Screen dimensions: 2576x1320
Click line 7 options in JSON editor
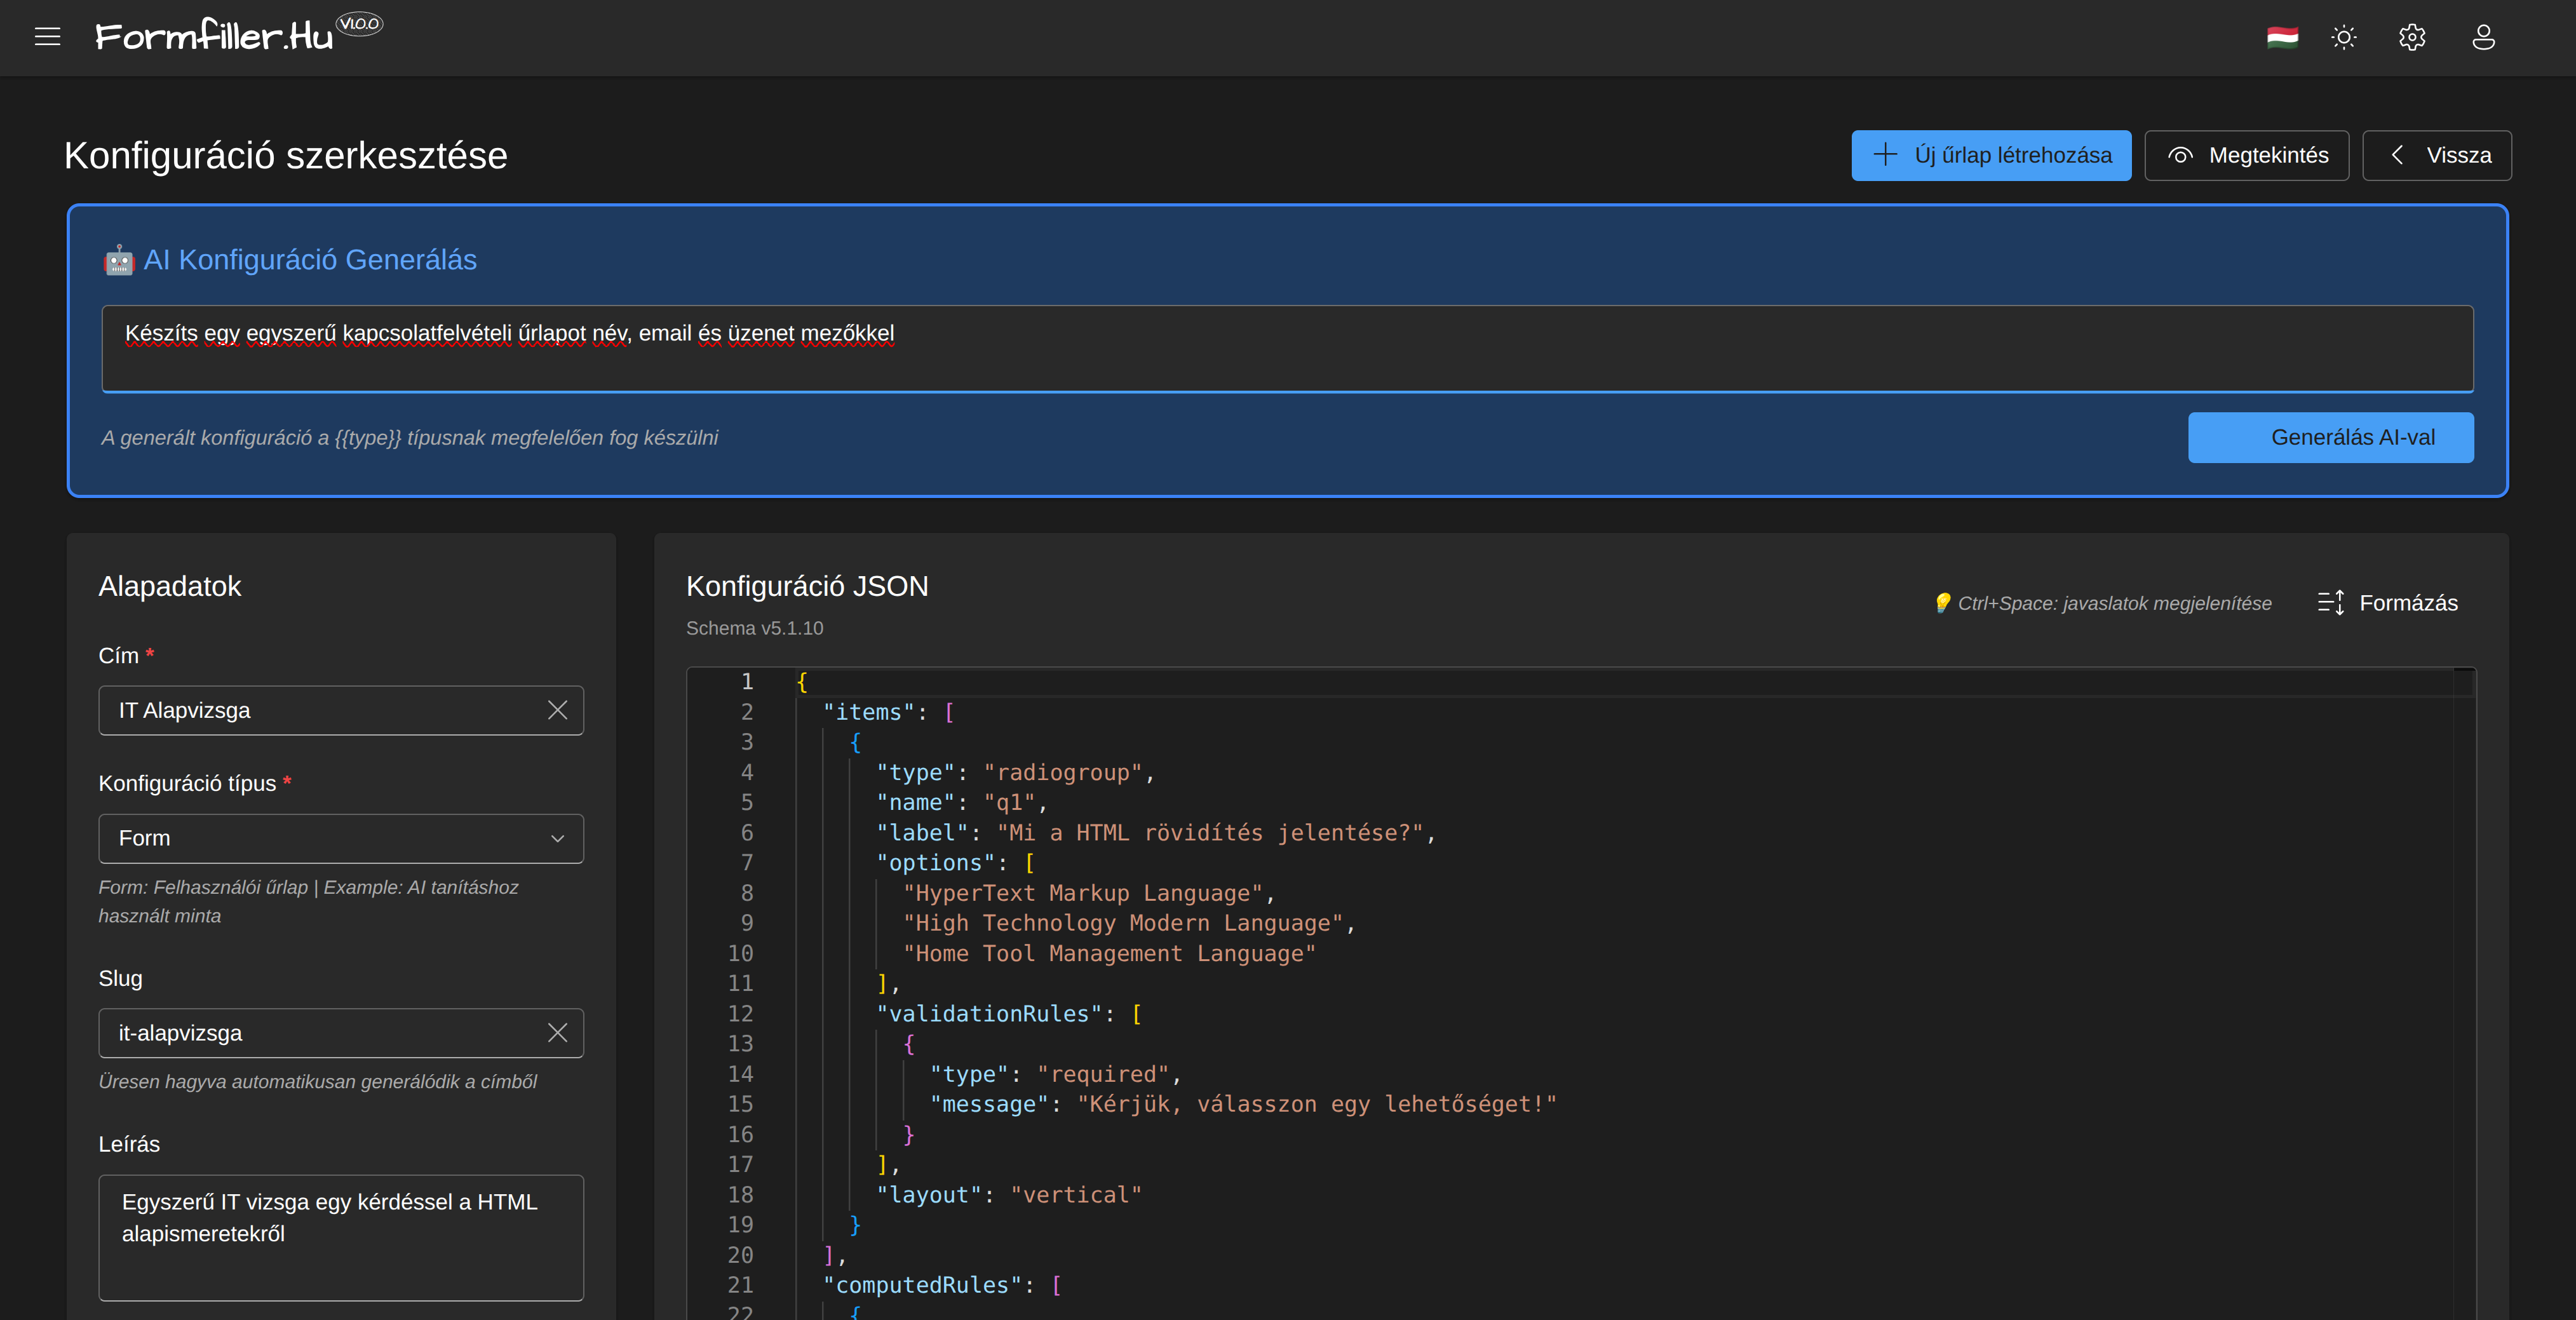tap(935, 863)
